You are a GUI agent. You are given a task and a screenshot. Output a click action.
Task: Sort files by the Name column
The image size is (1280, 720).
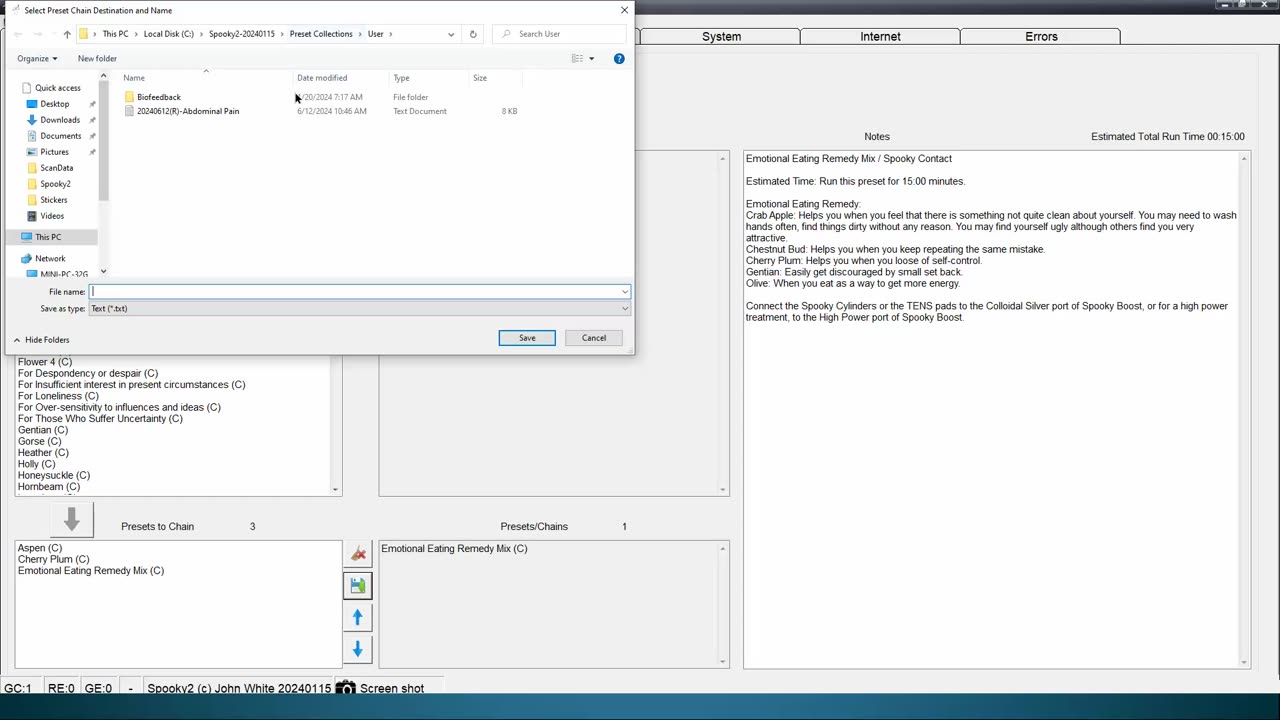click(134, 78)
